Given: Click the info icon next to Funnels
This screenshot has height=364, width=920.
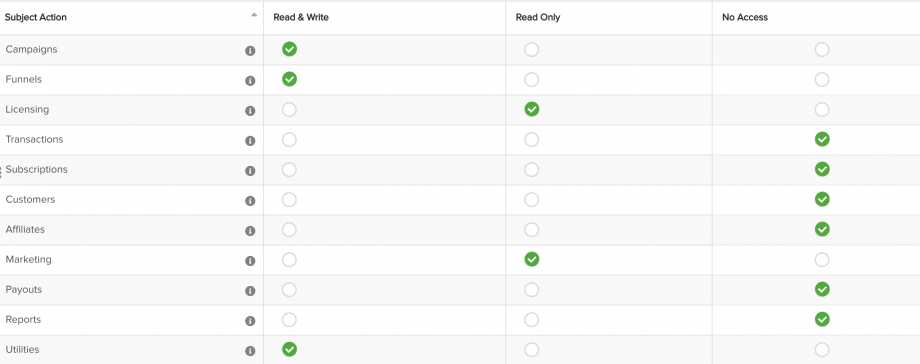Looking at the screenshot, I should pos(250,80).
